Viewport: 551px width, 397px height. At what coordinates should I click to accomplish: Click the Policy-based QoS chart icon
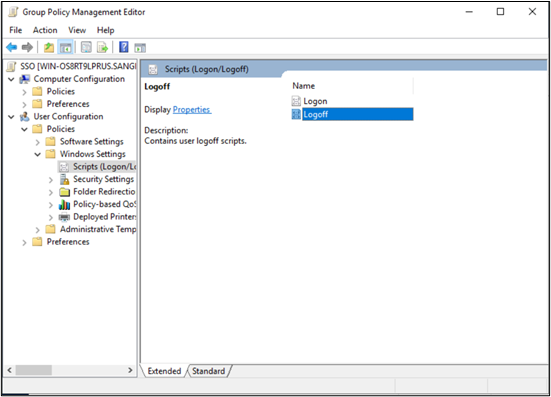click(64, 204)
